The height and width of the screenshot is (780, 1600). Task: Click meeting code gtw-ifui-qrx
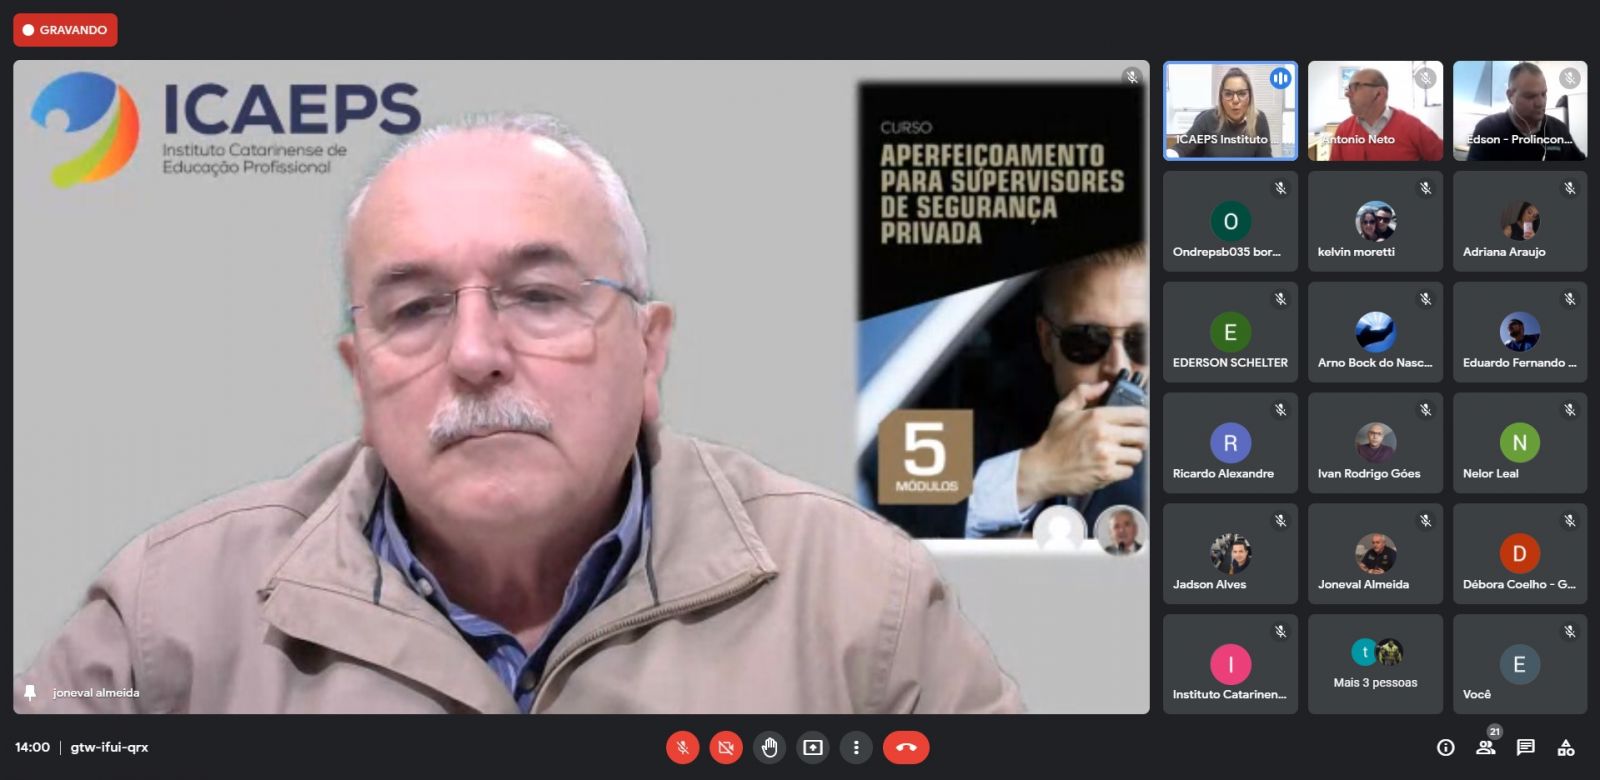pyautogui.click(x=109, y=747)
